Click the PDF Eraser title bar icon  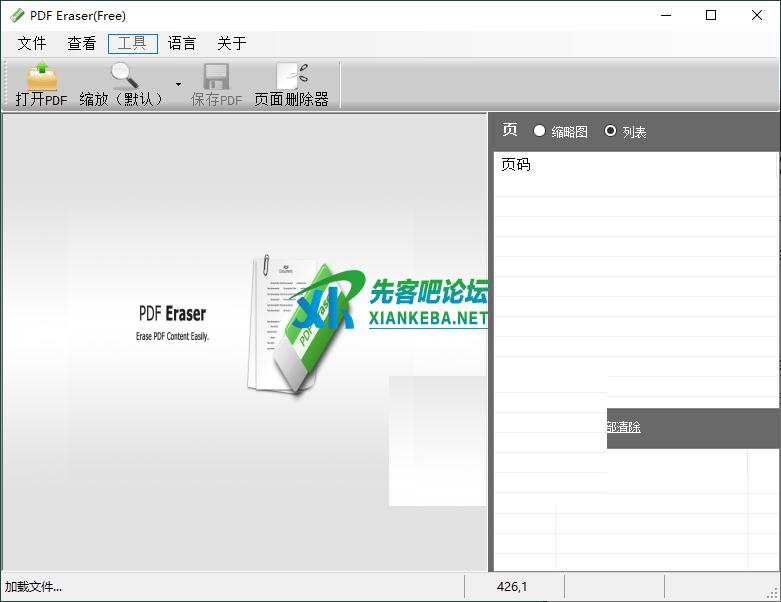pos(17,16)
